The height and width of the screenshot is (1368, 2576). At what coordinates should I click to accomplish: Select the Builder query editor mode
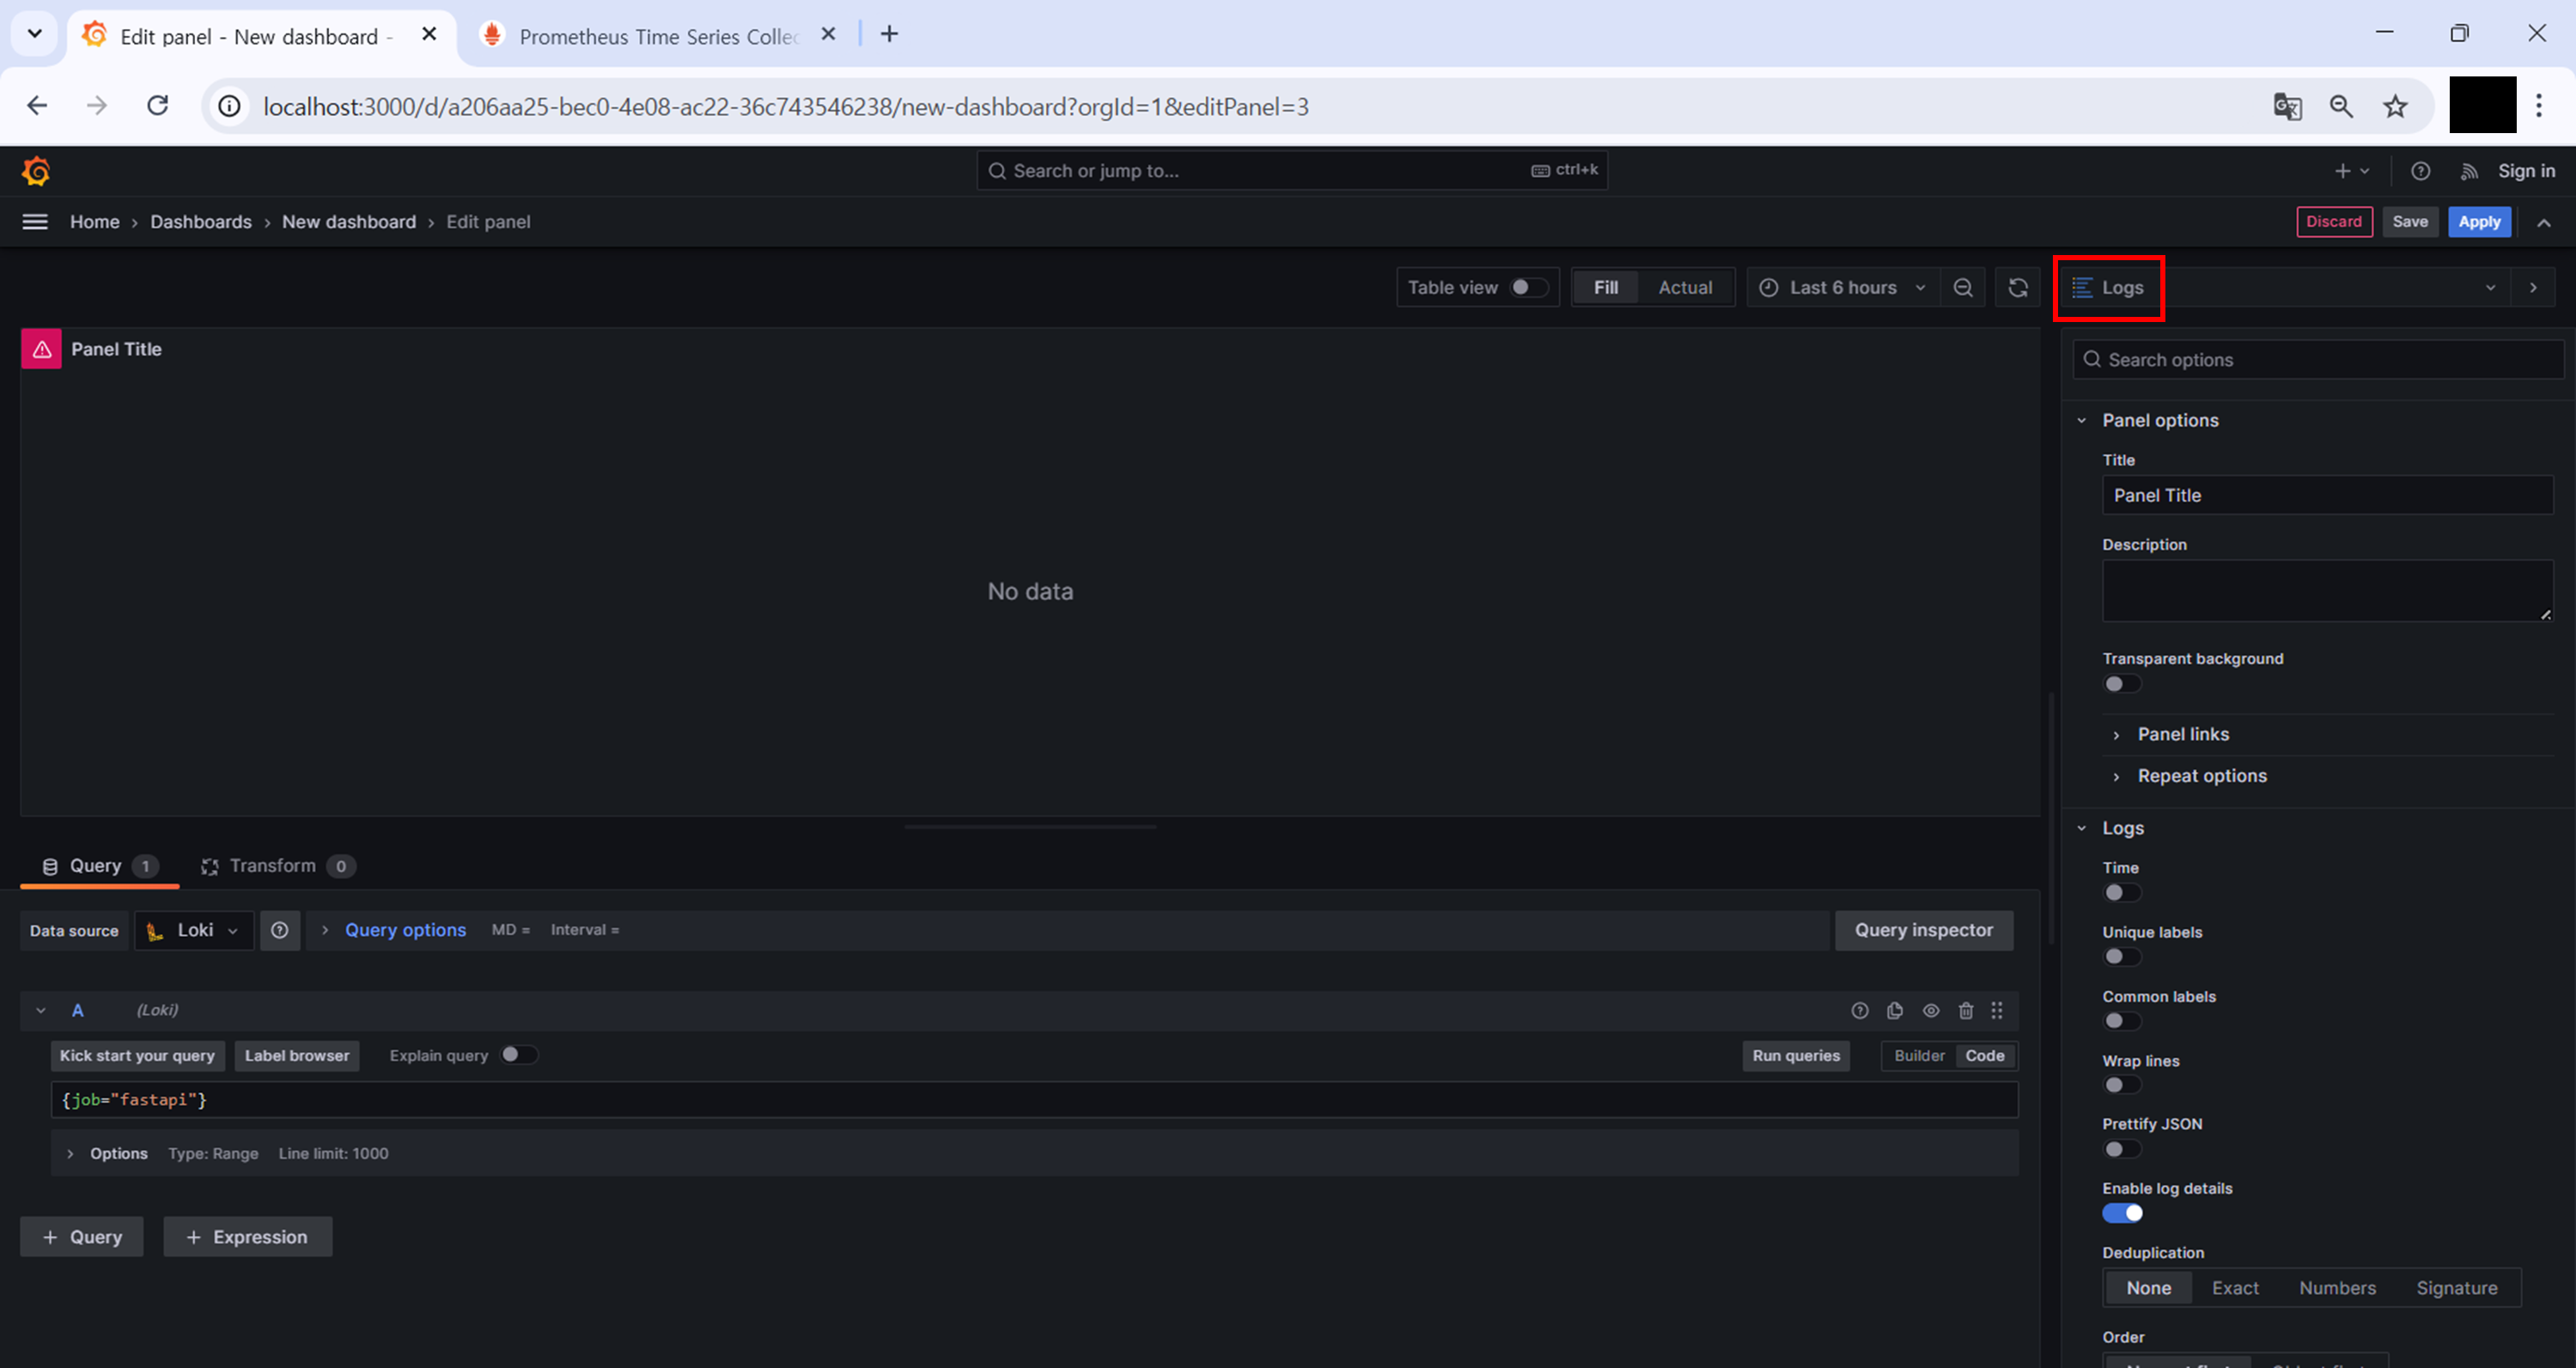1918,1056
